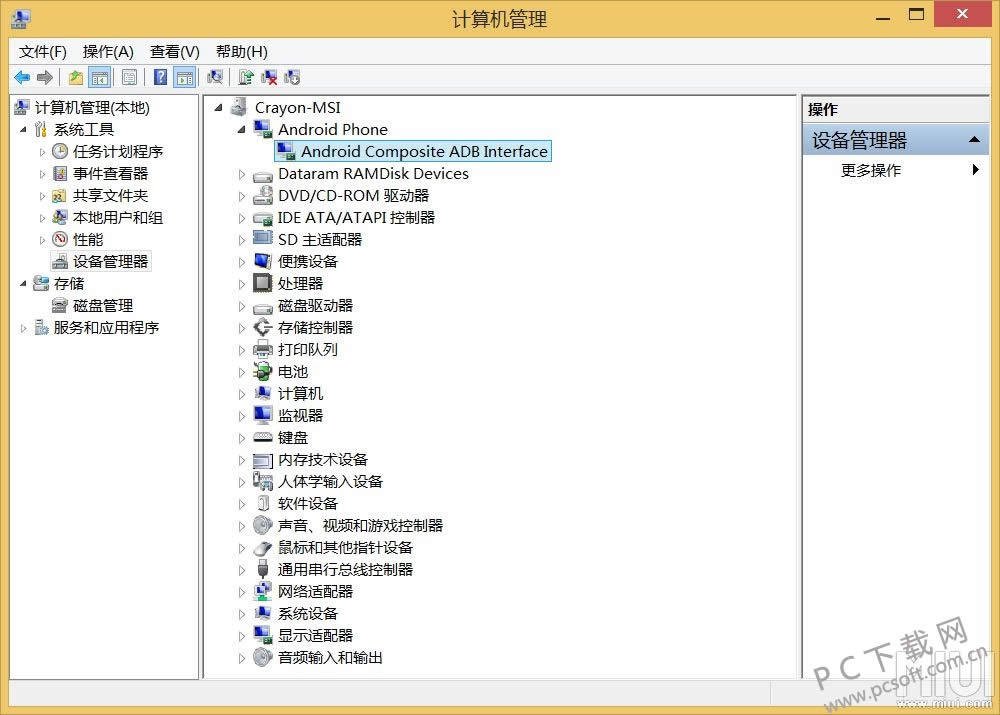Open the 文件(F) menu
This screenshot has height=715, width=1000.
pyautogui.click(x=42, y=52)
